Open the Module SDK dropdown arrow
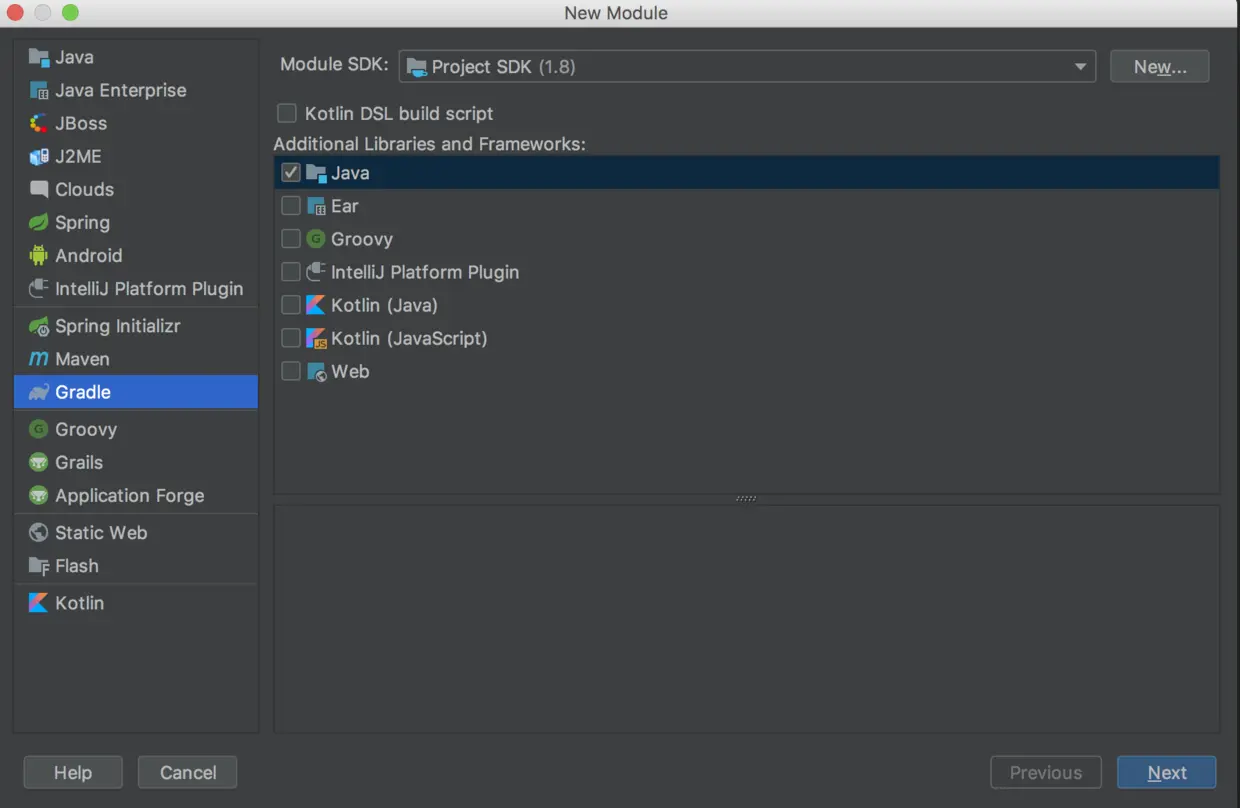Image resolution: width=1240 pixels, height=808 pixels. click(1080, 67)
